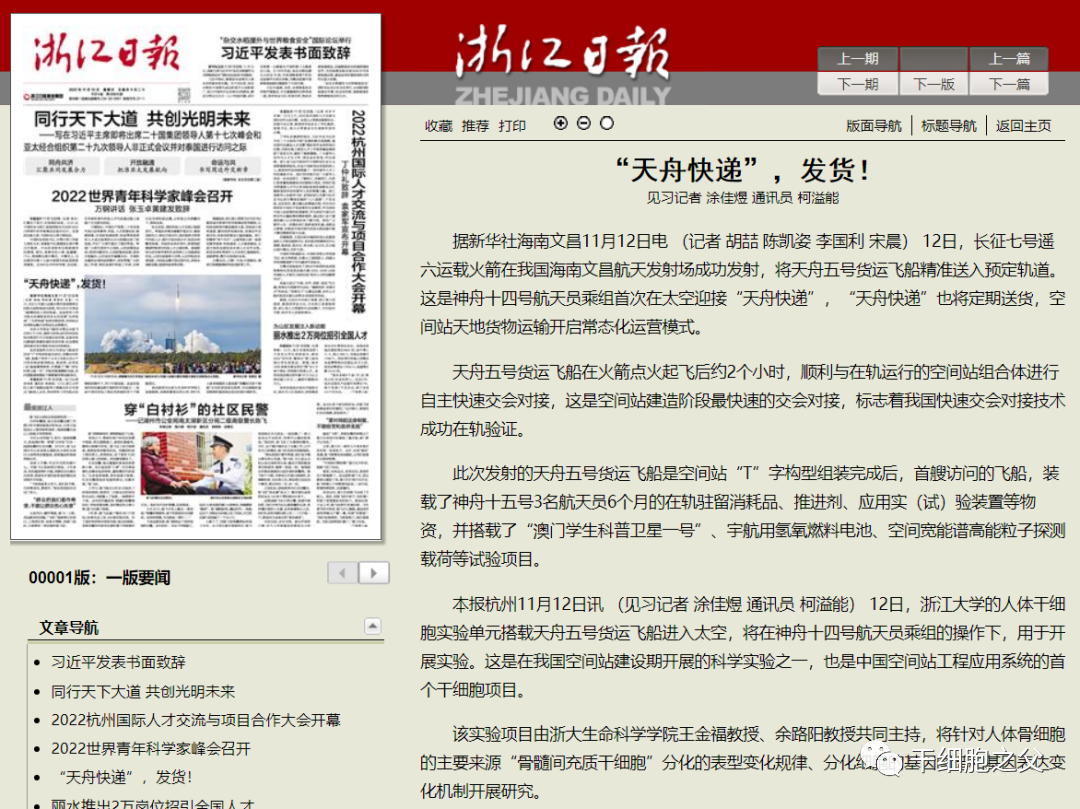
Task: Click the 上一期 button
Action: click(858, 59)
